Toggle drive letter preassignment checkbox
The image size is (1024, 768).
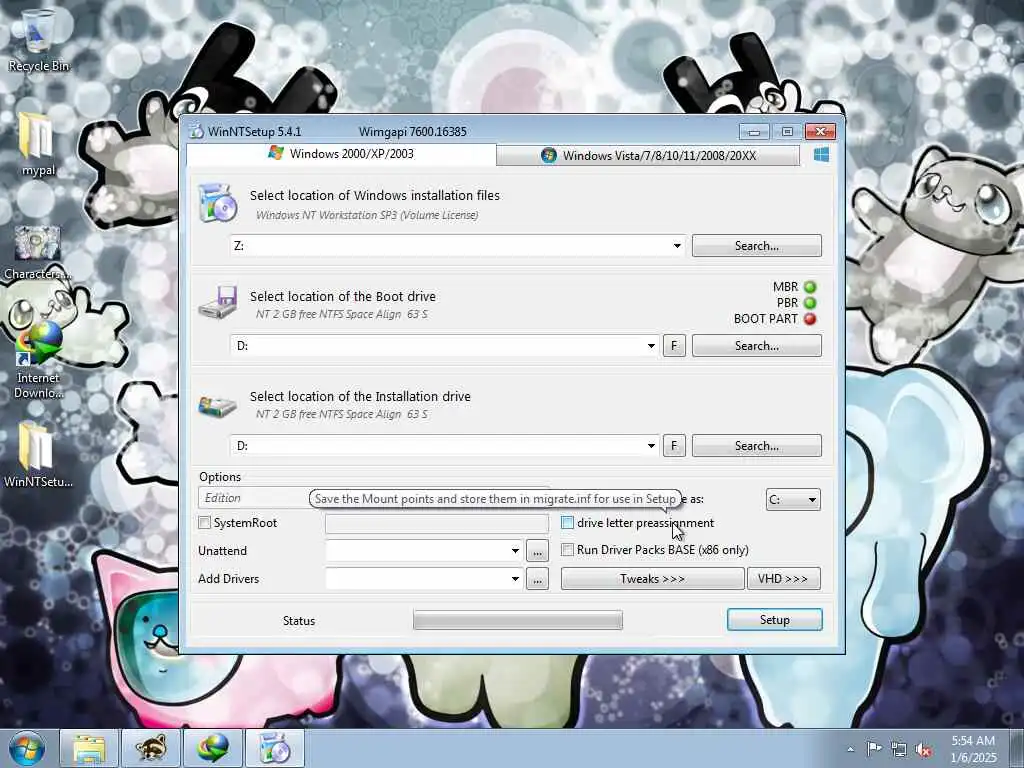tap(568, 522)
